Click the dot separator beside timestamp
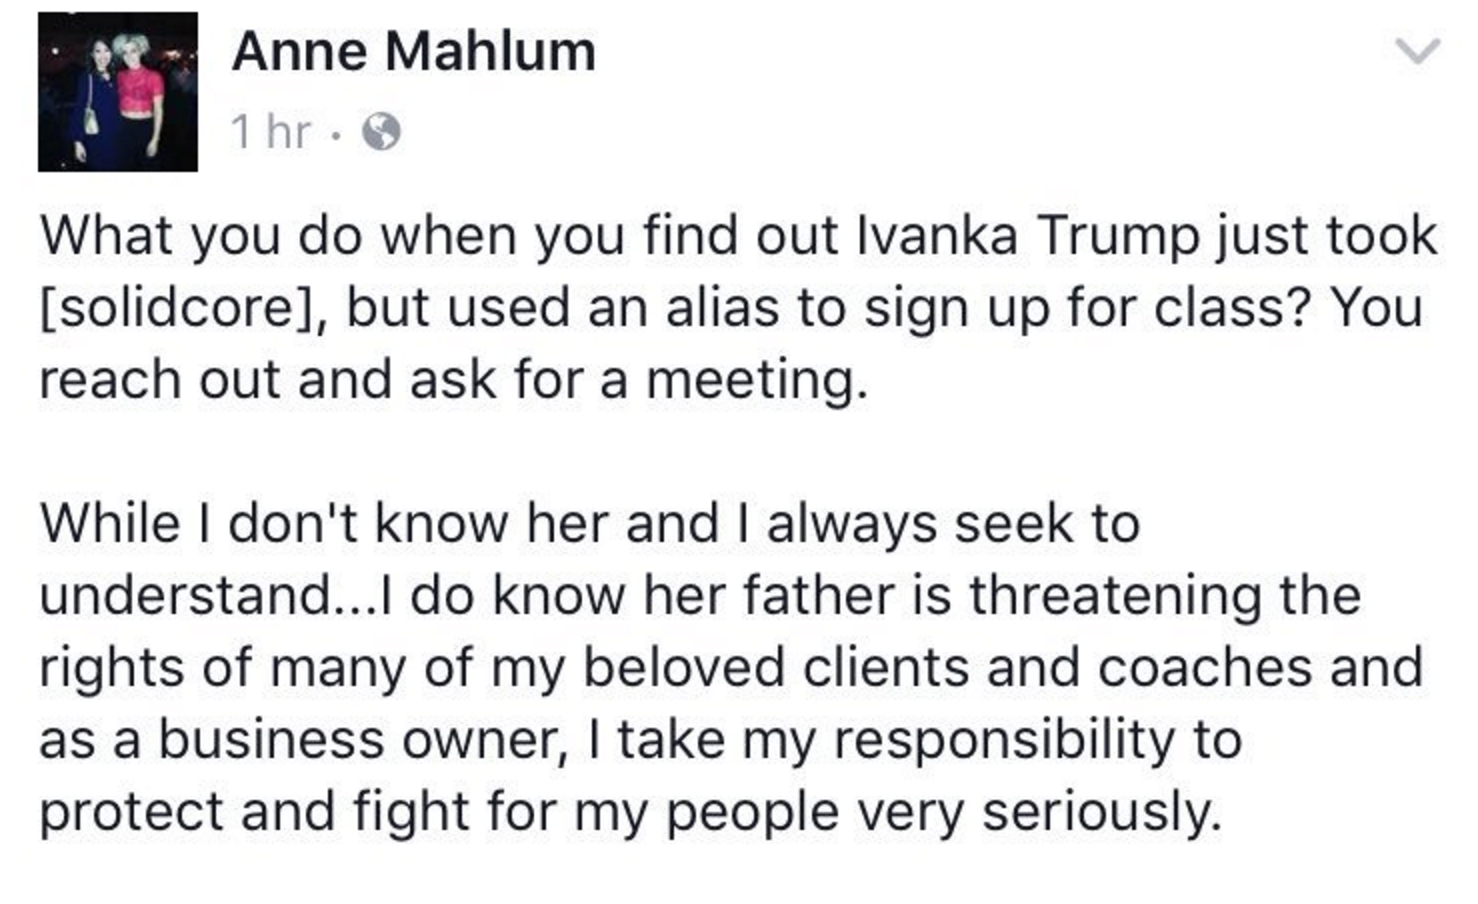1478x904 pixels. (336, 132)
